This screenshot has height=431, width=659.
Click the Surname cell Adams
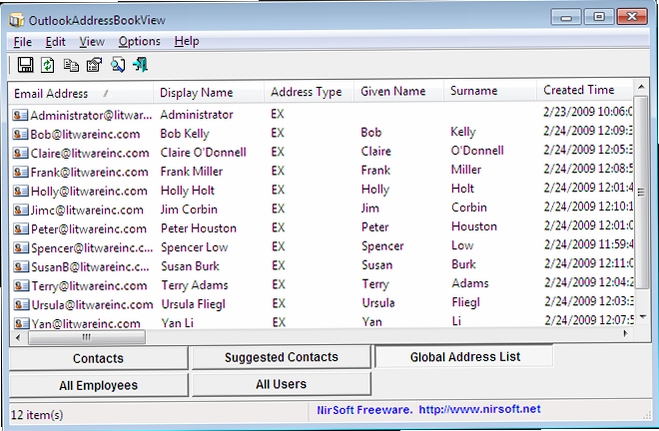pyautogui.click(x=470, y=283)
